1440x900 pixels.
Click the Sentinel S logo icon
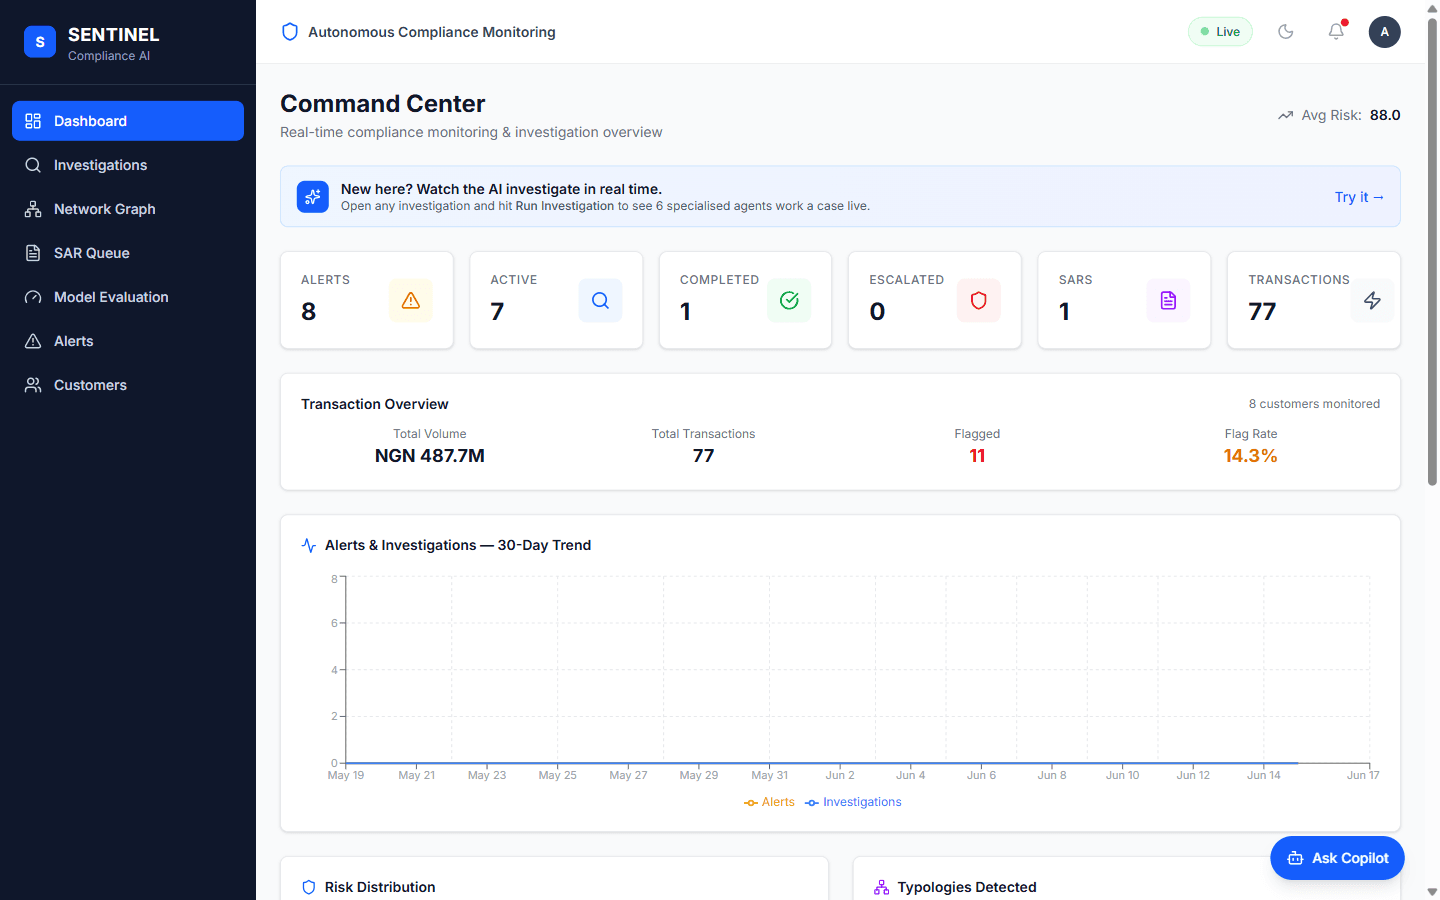point(40,42)
